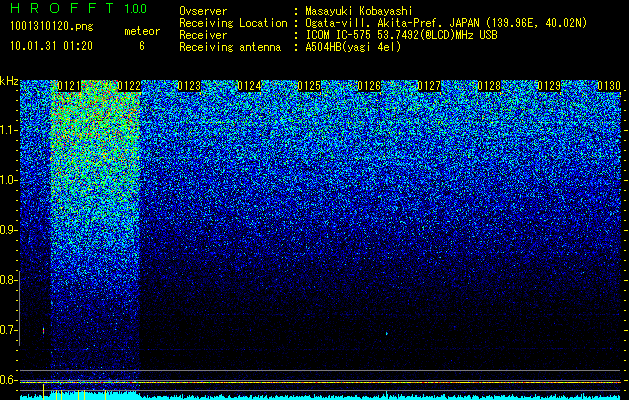Select the 0123 time marker label
Screen dimensions: 629x400
(189, 86)
